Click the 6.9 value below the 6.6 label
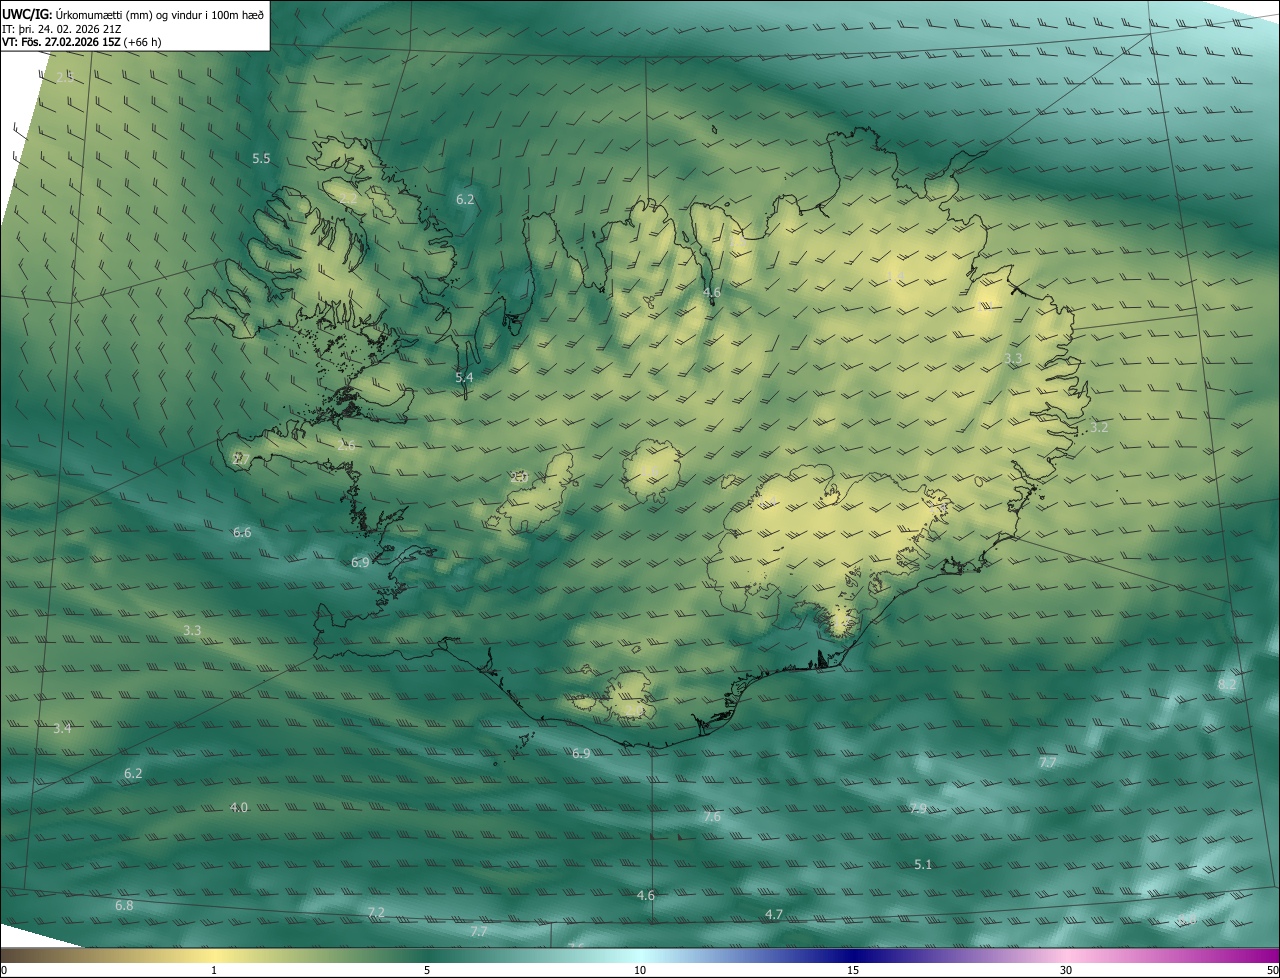The width and height of the screenshot is (1280, 978). [x=360, y=562]
